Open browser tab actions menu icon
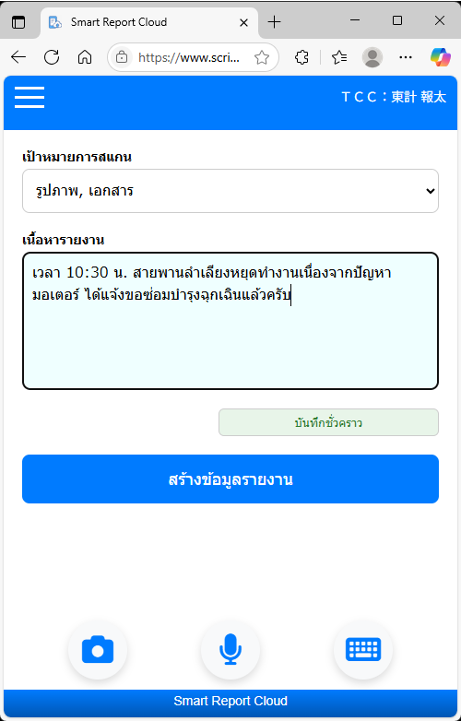The width and height of the screenshot is (461, 721). coord(18,22)
